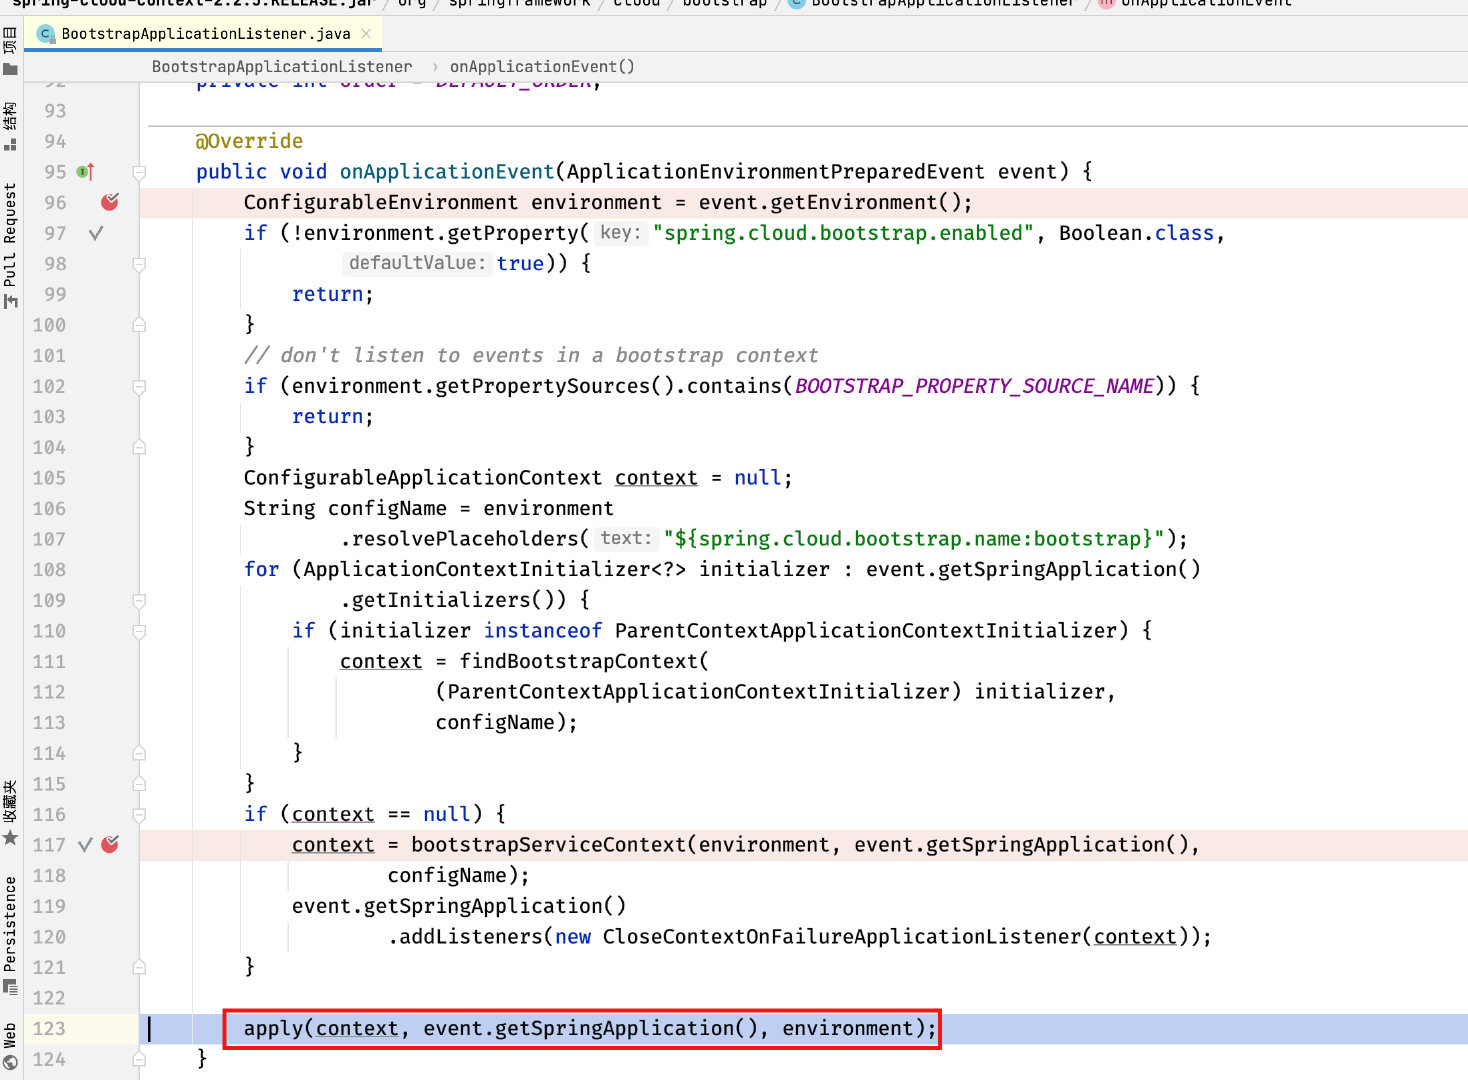
Task: Click ConfigurableApplicationContext on line 105
Action: 423,478
